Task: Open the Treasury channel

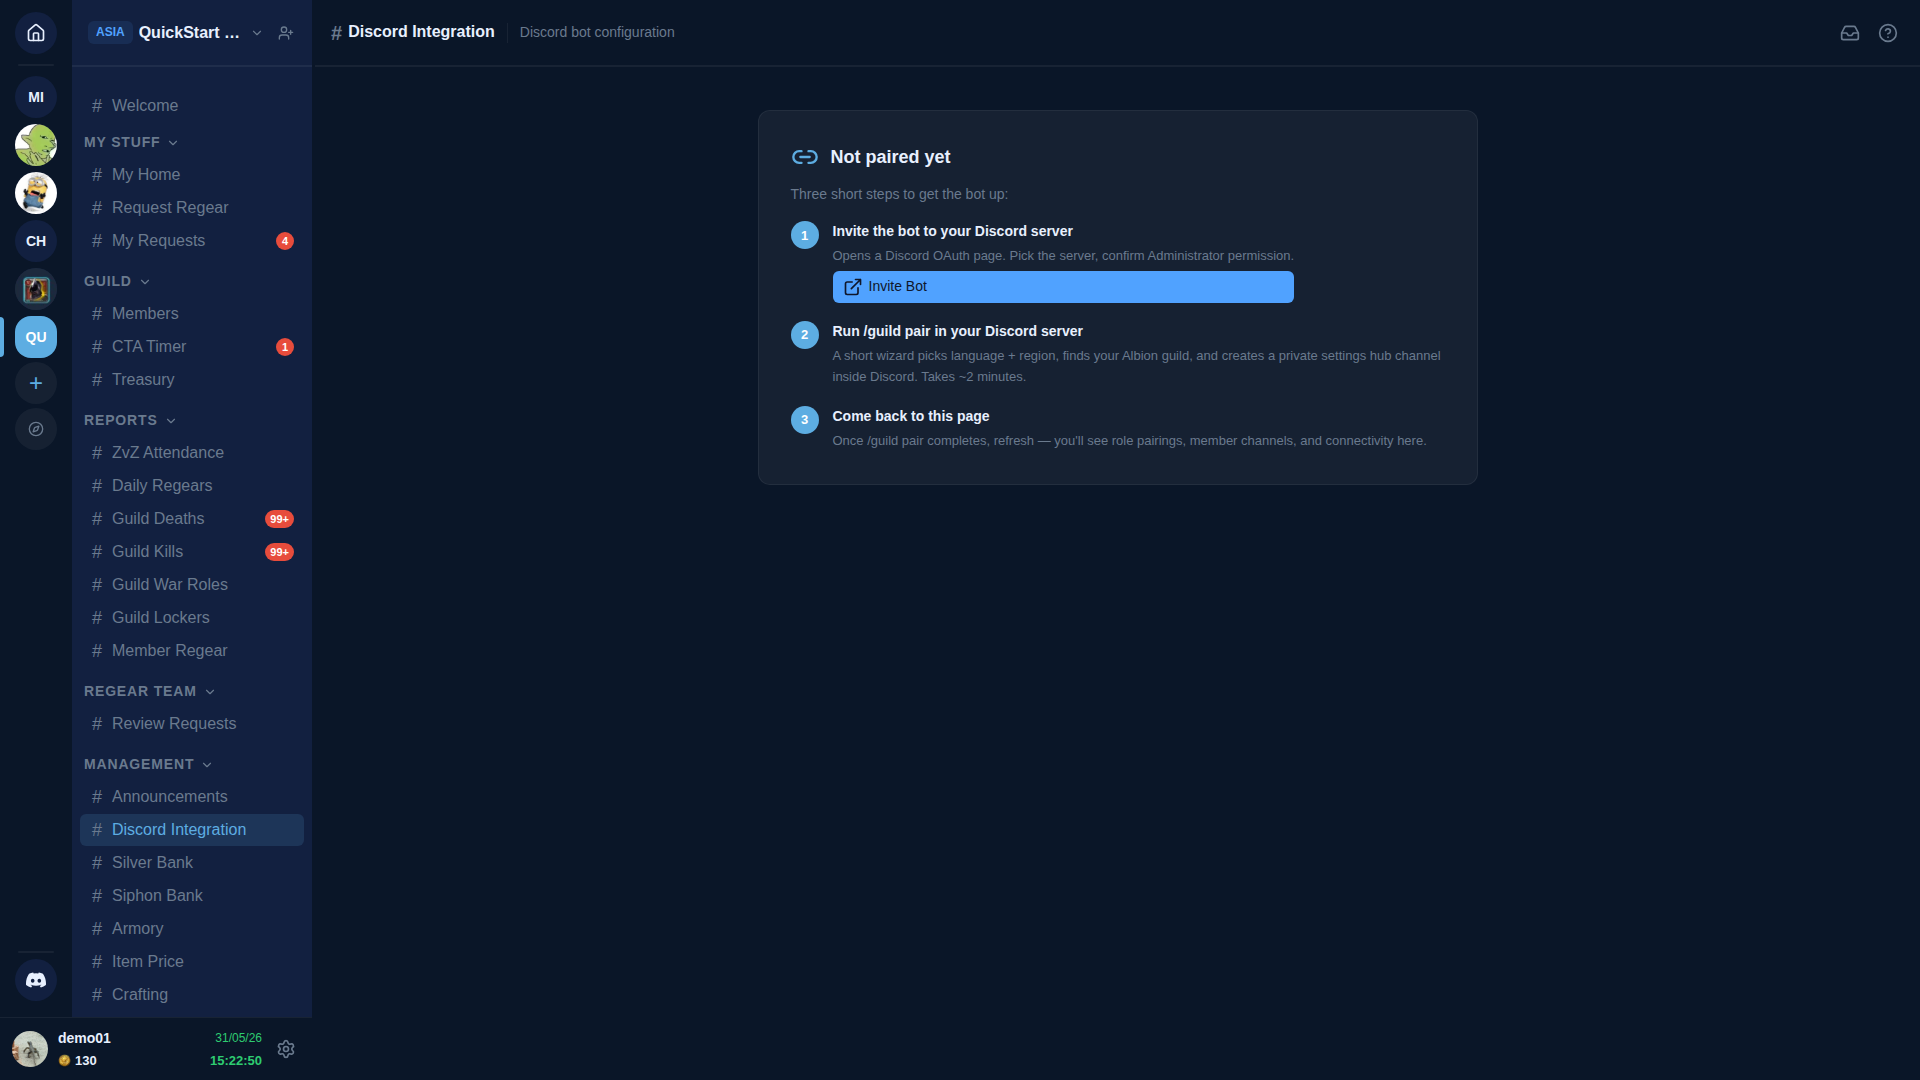Action: (192, 379)
